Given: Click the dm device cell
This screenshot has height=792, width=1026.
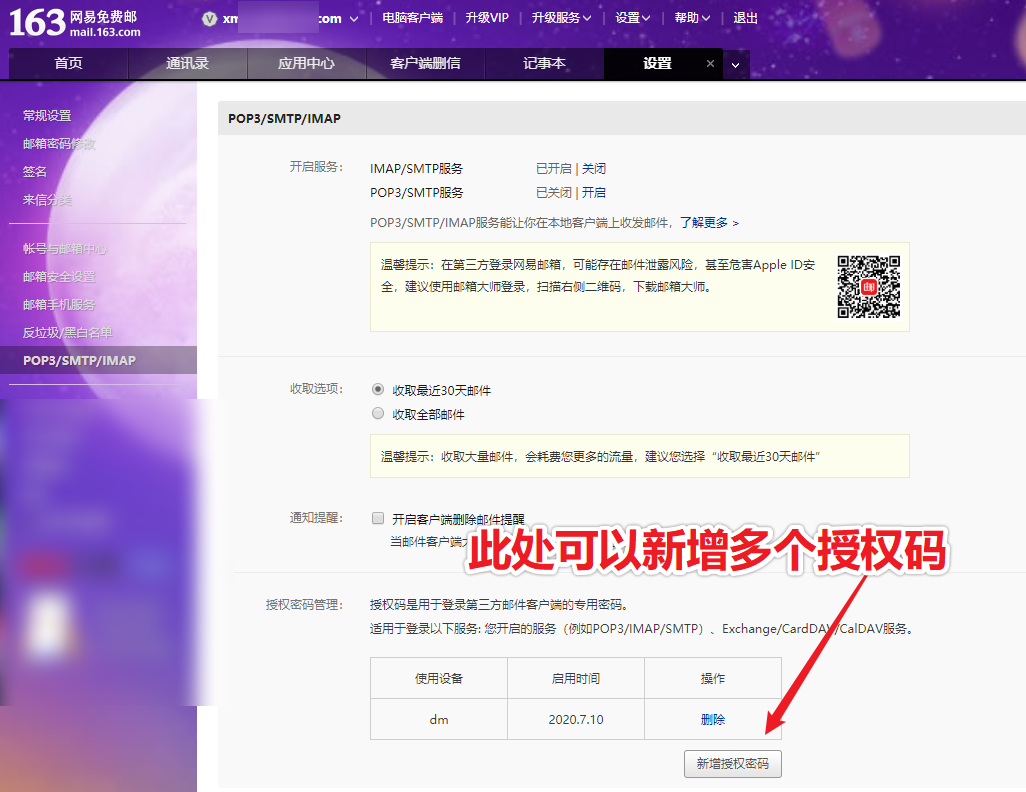Looking at the screenshot, I should (439, 719).
